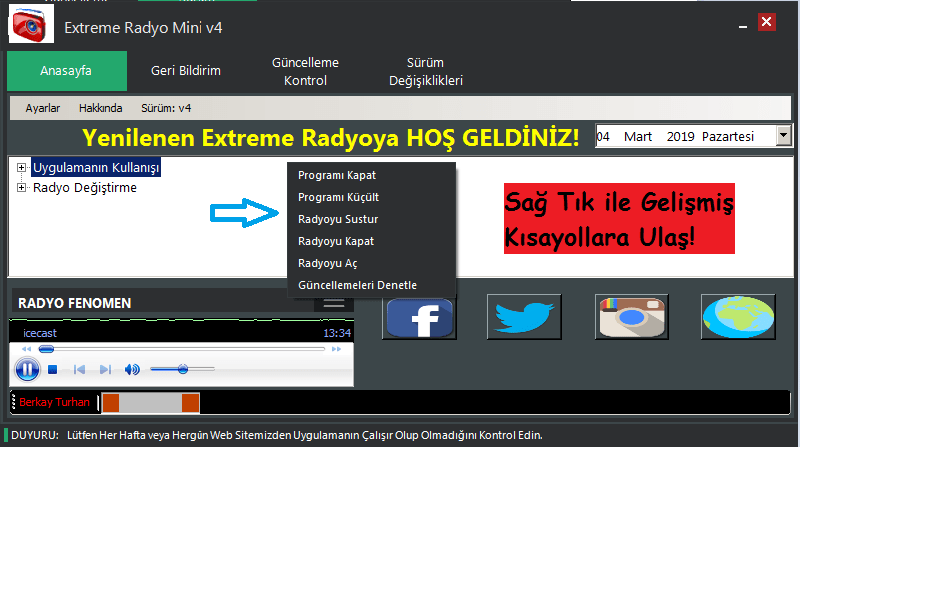Choose Programı Küçült from context menu
The height and width of the screenshot is (614, 931).
[371, 197]
